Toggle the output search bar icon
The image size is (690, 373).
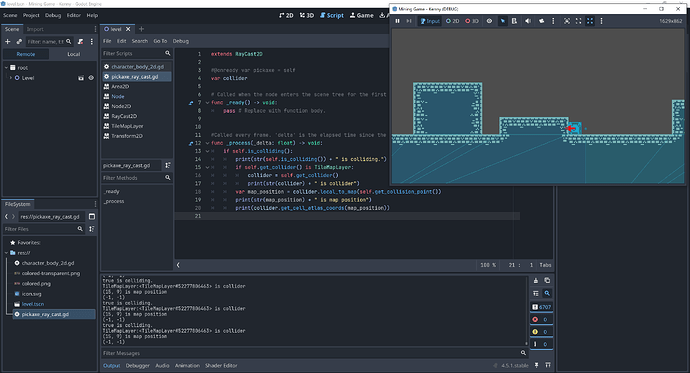(x=547, y=293)
